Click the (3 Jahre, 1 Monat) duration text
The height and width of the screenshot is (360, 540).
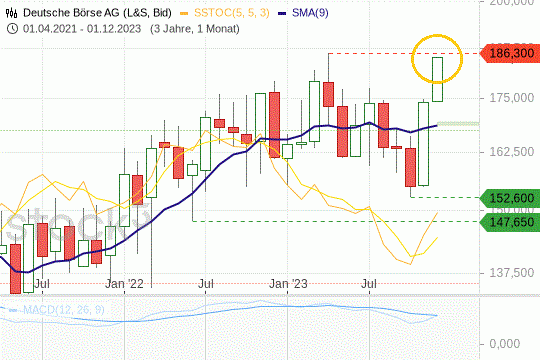pos(195,29)
